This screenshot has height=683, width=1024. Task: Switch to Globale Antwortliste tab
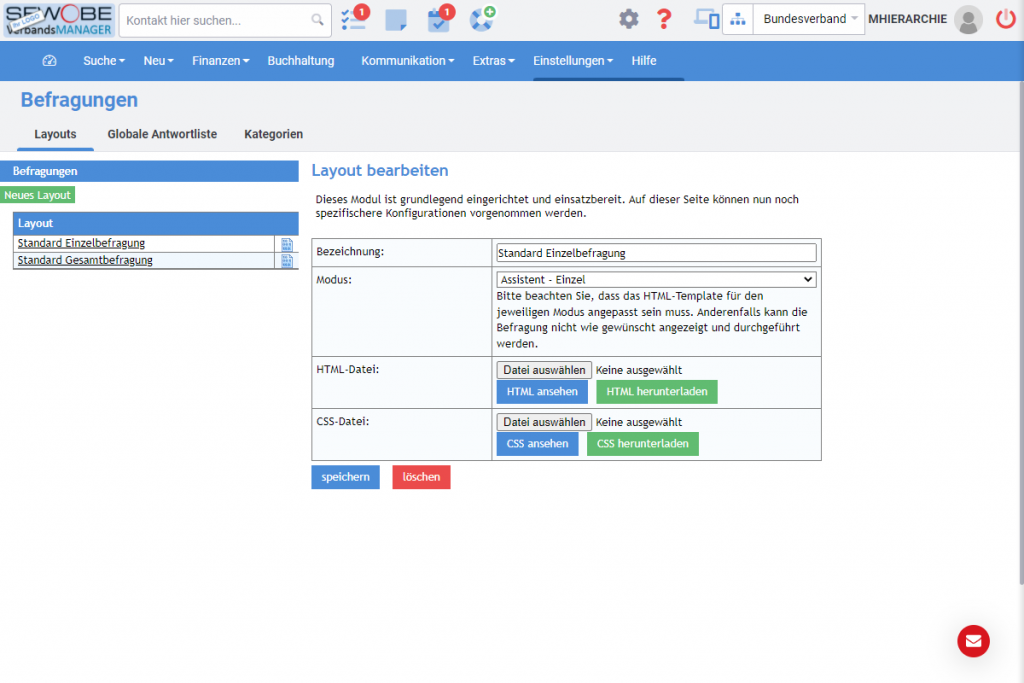pyautogui.click(x=162, y=134)
